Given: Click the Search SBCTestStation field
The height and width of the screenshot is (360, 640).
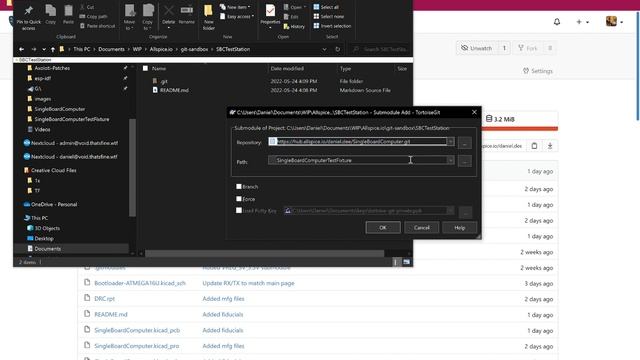Looking at the screenshot, I should tap(380, 49).
